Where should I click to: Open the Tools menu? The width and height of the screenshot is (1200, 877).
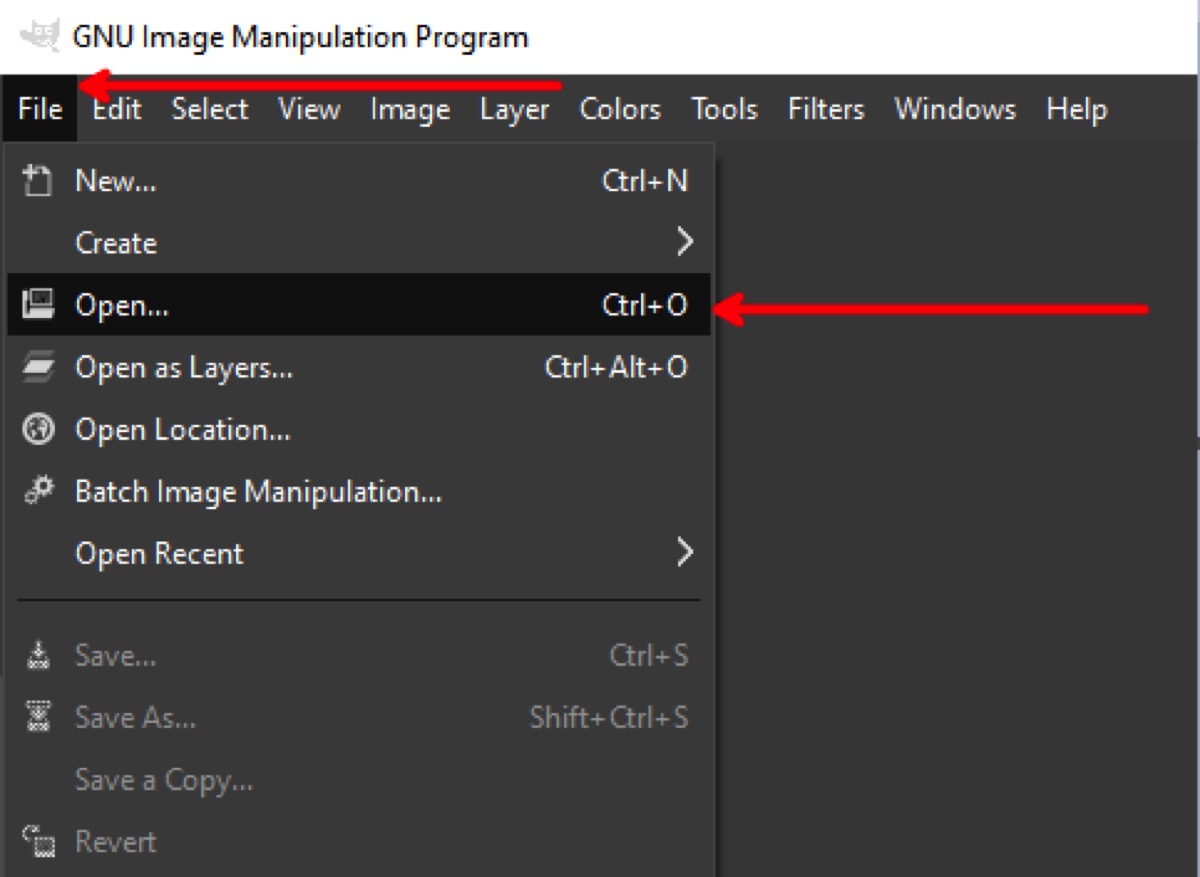click(x=724, y=108)
